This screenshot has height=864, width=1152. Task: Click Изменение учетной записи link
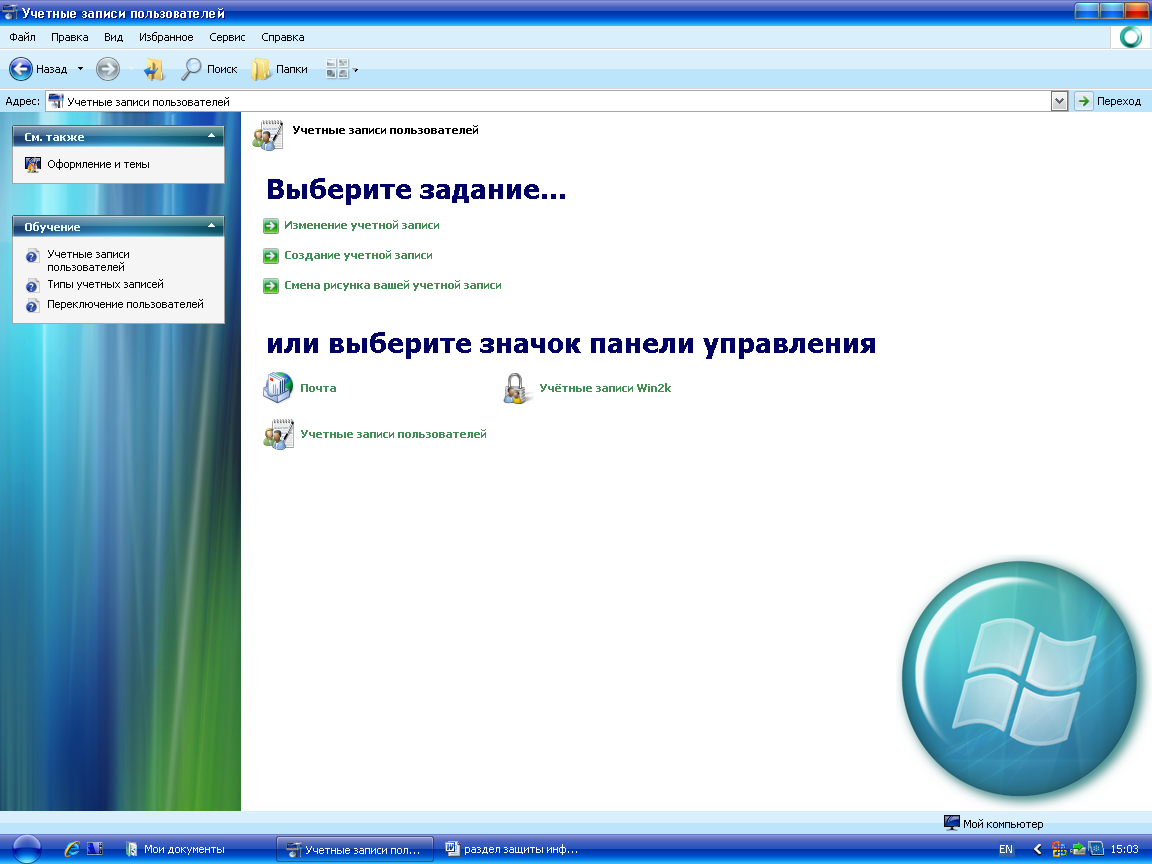pyautogui.click(x=361, y=226)
